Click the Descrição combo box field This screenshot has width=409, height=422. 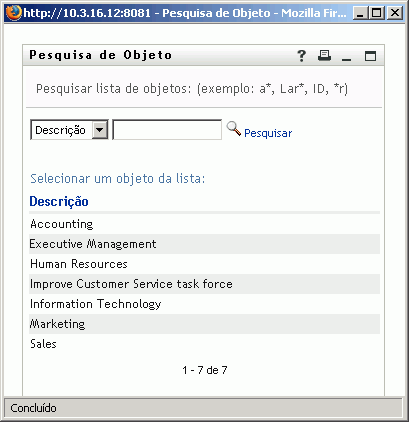[69, 130]
